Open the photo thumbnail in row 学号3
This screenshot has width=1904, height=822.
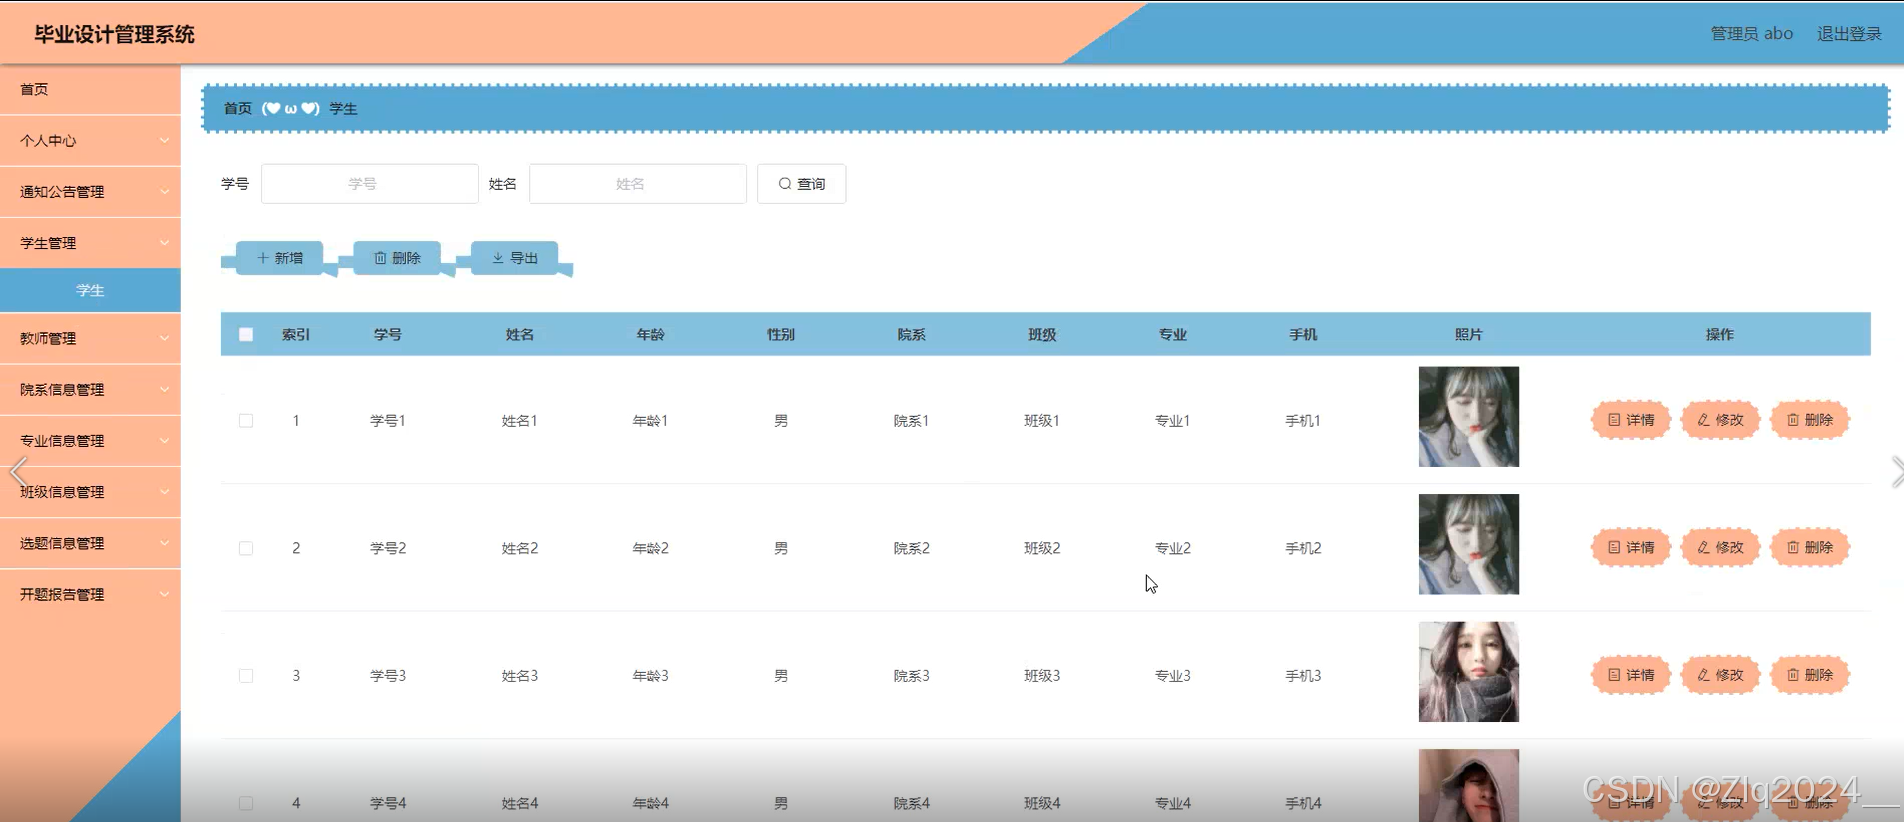[x=1468, y=672]
